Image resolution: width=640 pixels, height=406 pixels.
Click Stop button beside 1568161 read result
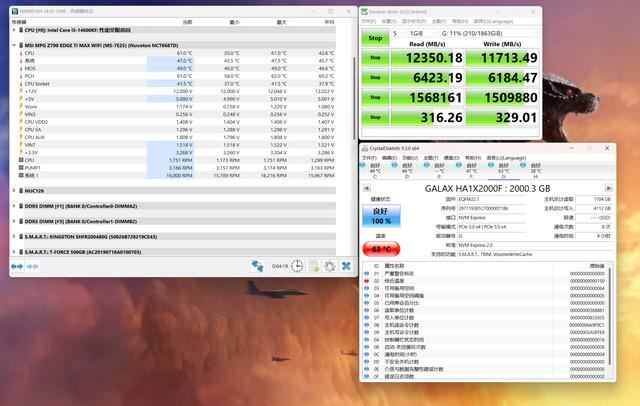(375, 98)
